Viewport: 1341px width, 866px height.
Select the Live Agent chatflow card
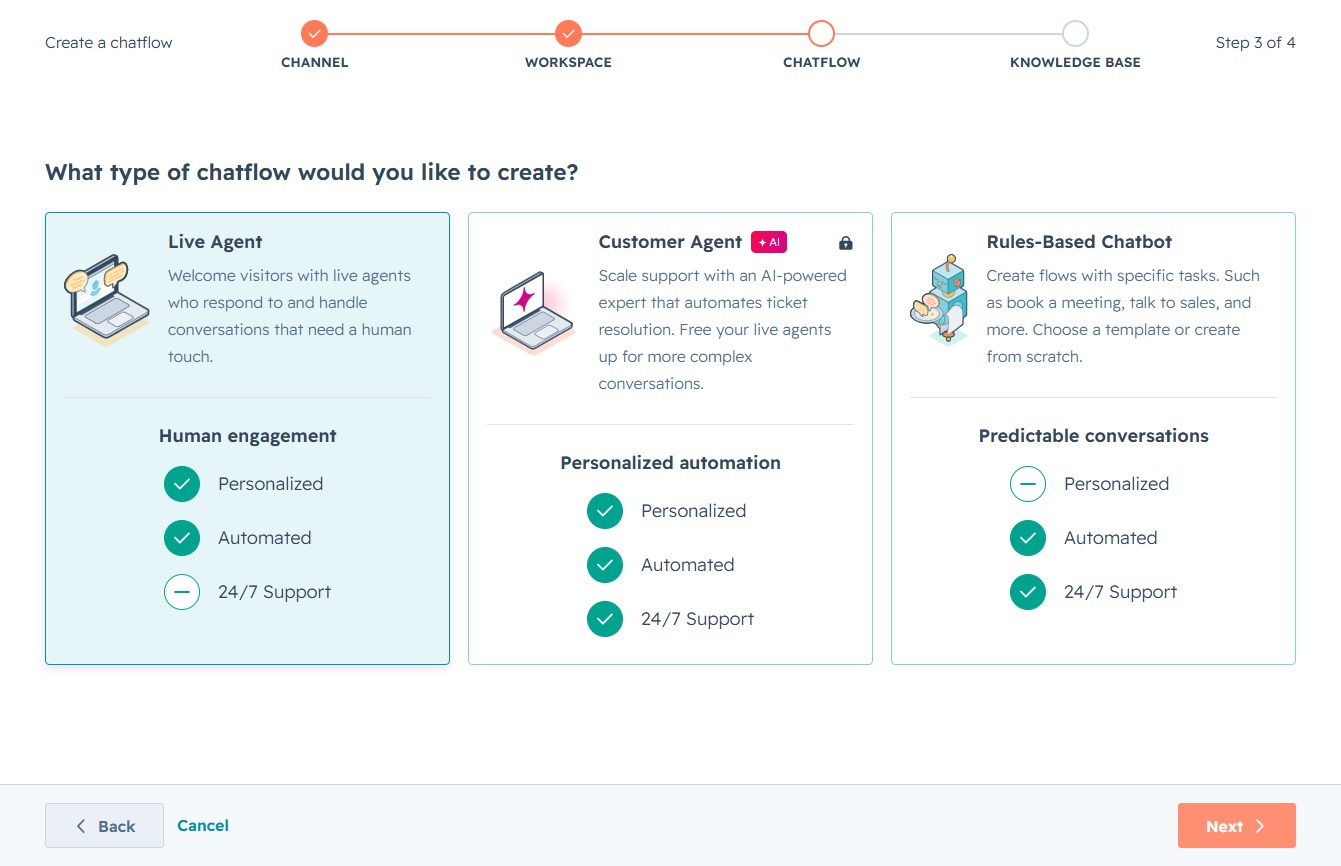point(247,438)
